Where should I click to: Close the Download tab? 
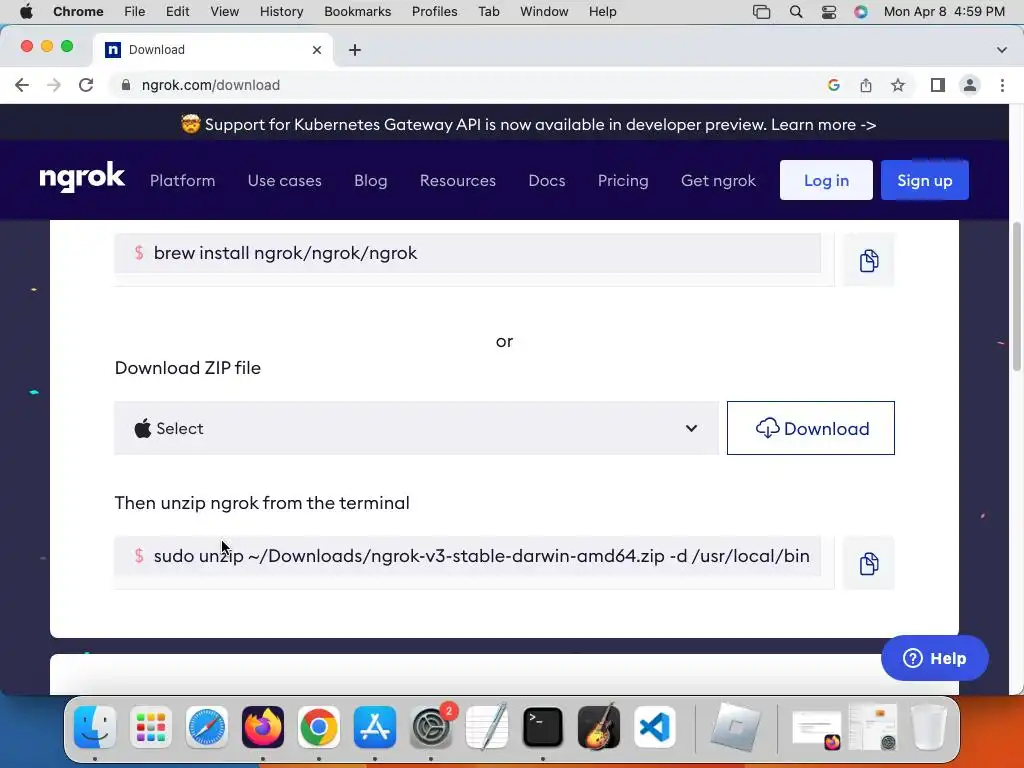(x=317, y=50)
